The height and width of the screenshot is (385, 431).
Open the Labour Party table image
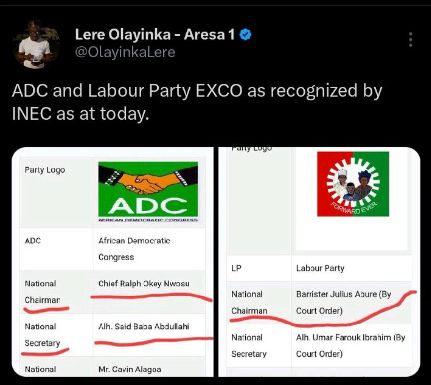pos(319,262)
